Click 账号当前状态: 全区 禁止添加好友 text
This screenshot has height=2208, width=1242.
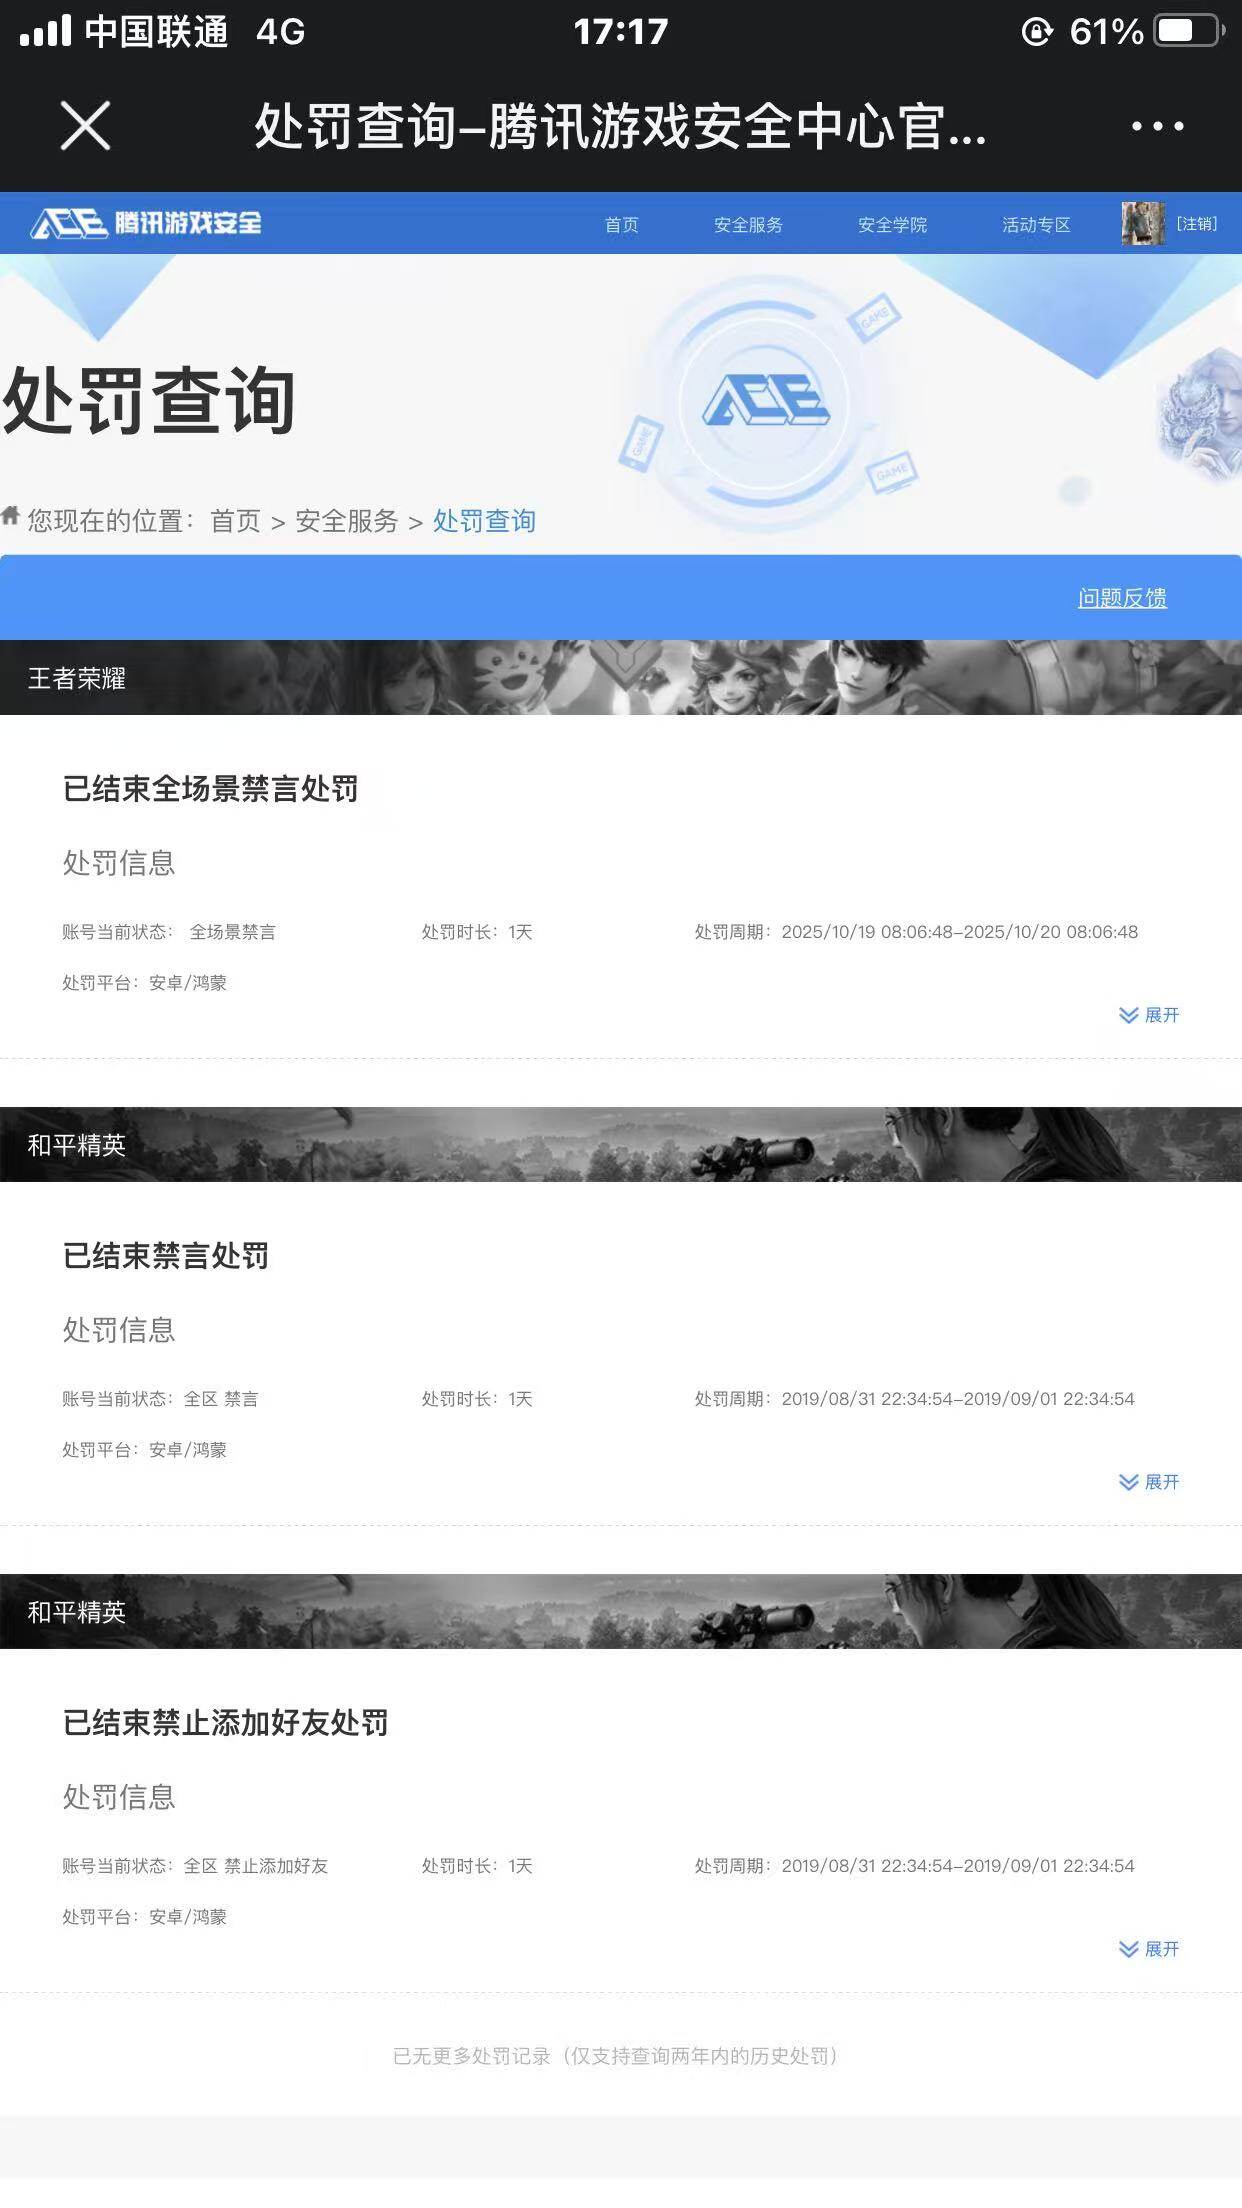pos(195,1866)
